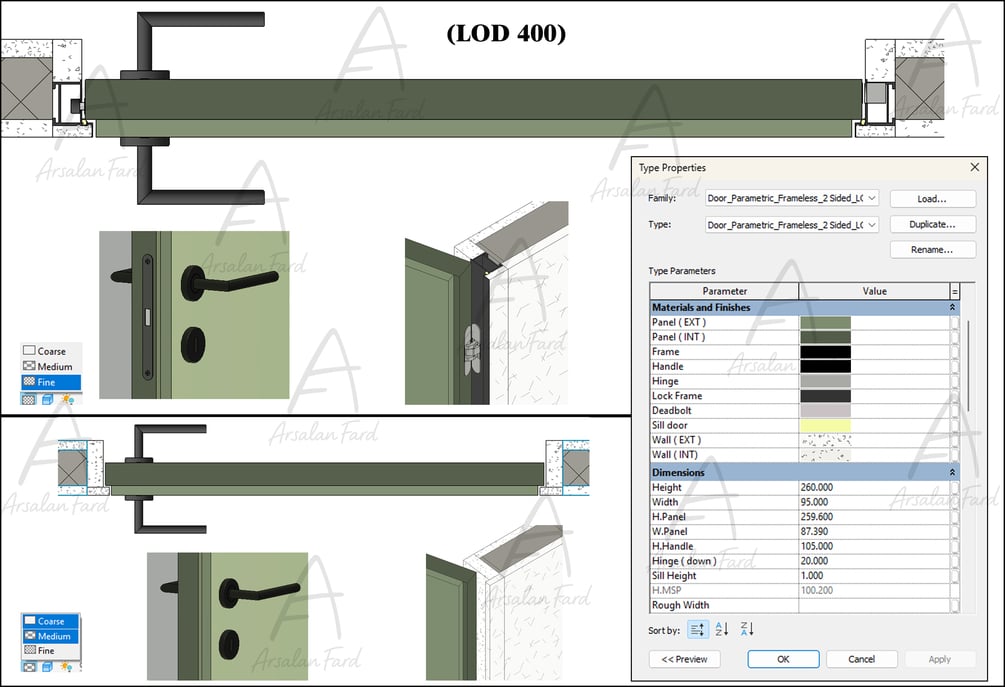Click associate button on the Width row
The height and width of the screenshot is (687, 1005).
pyautogui.click(x=954, y=502)
